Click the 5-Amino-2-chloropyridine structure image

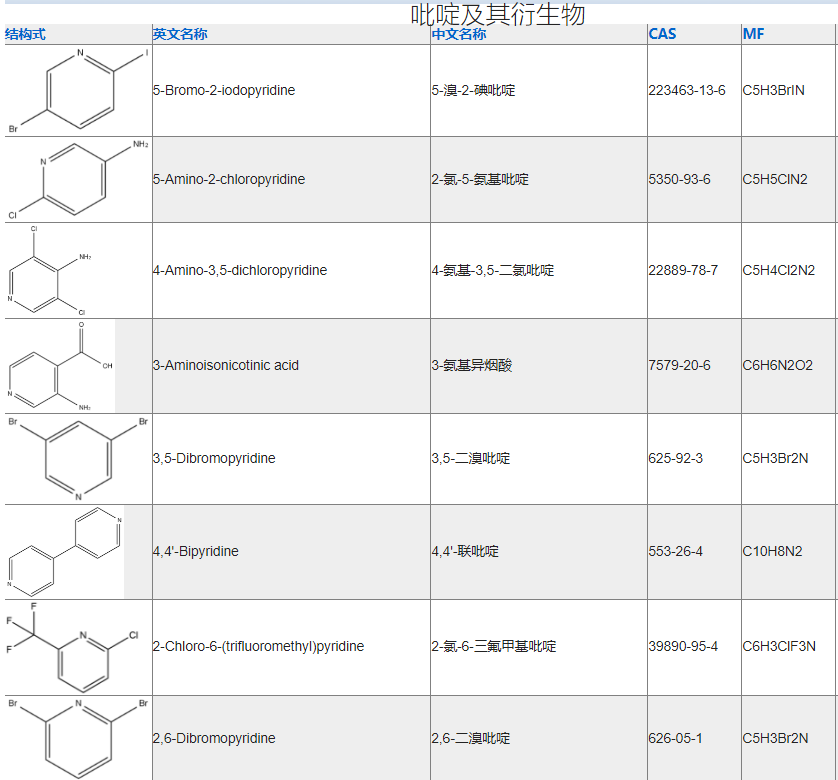tap(78, 180)
